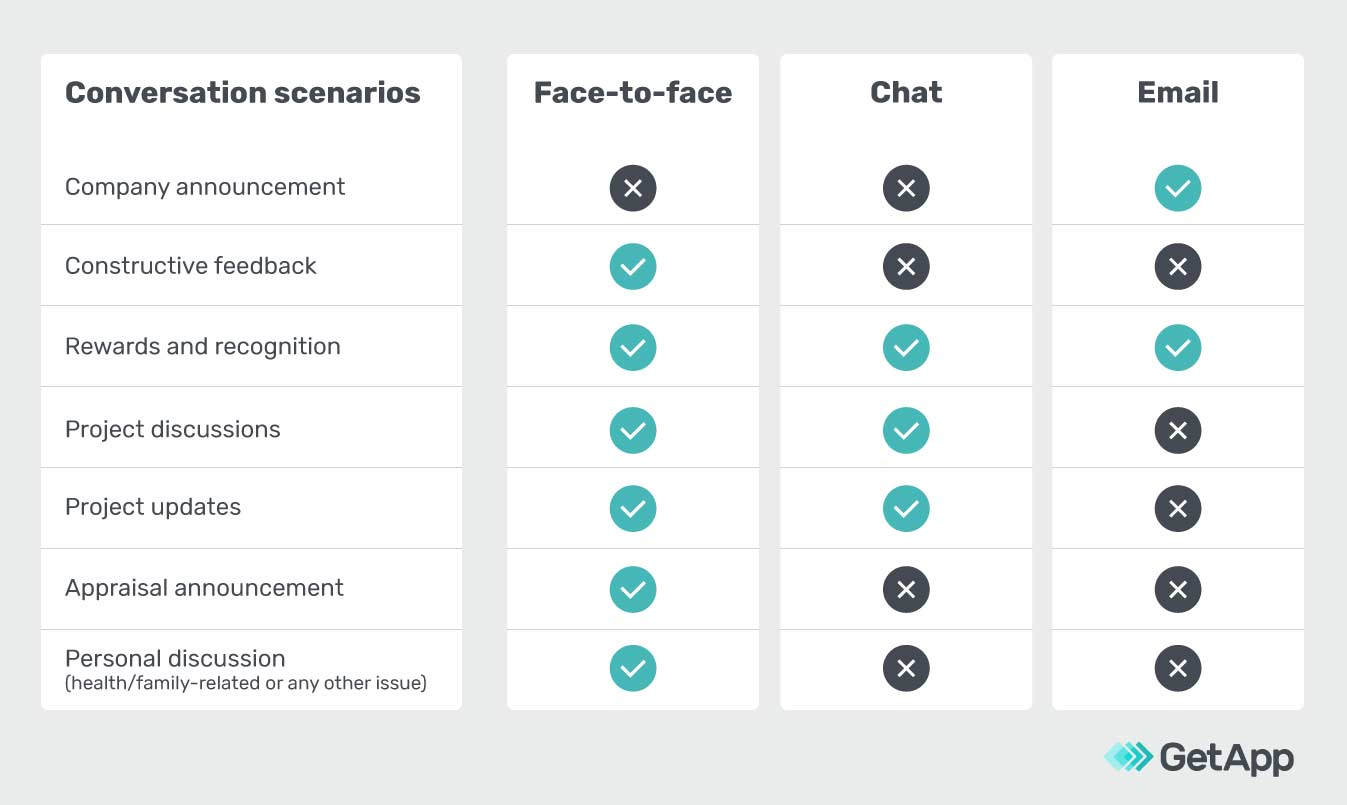The height and width of the screenshot is (805, 1347).
Task: Click the Conversation scenarios heading
Action: point(243,93)
